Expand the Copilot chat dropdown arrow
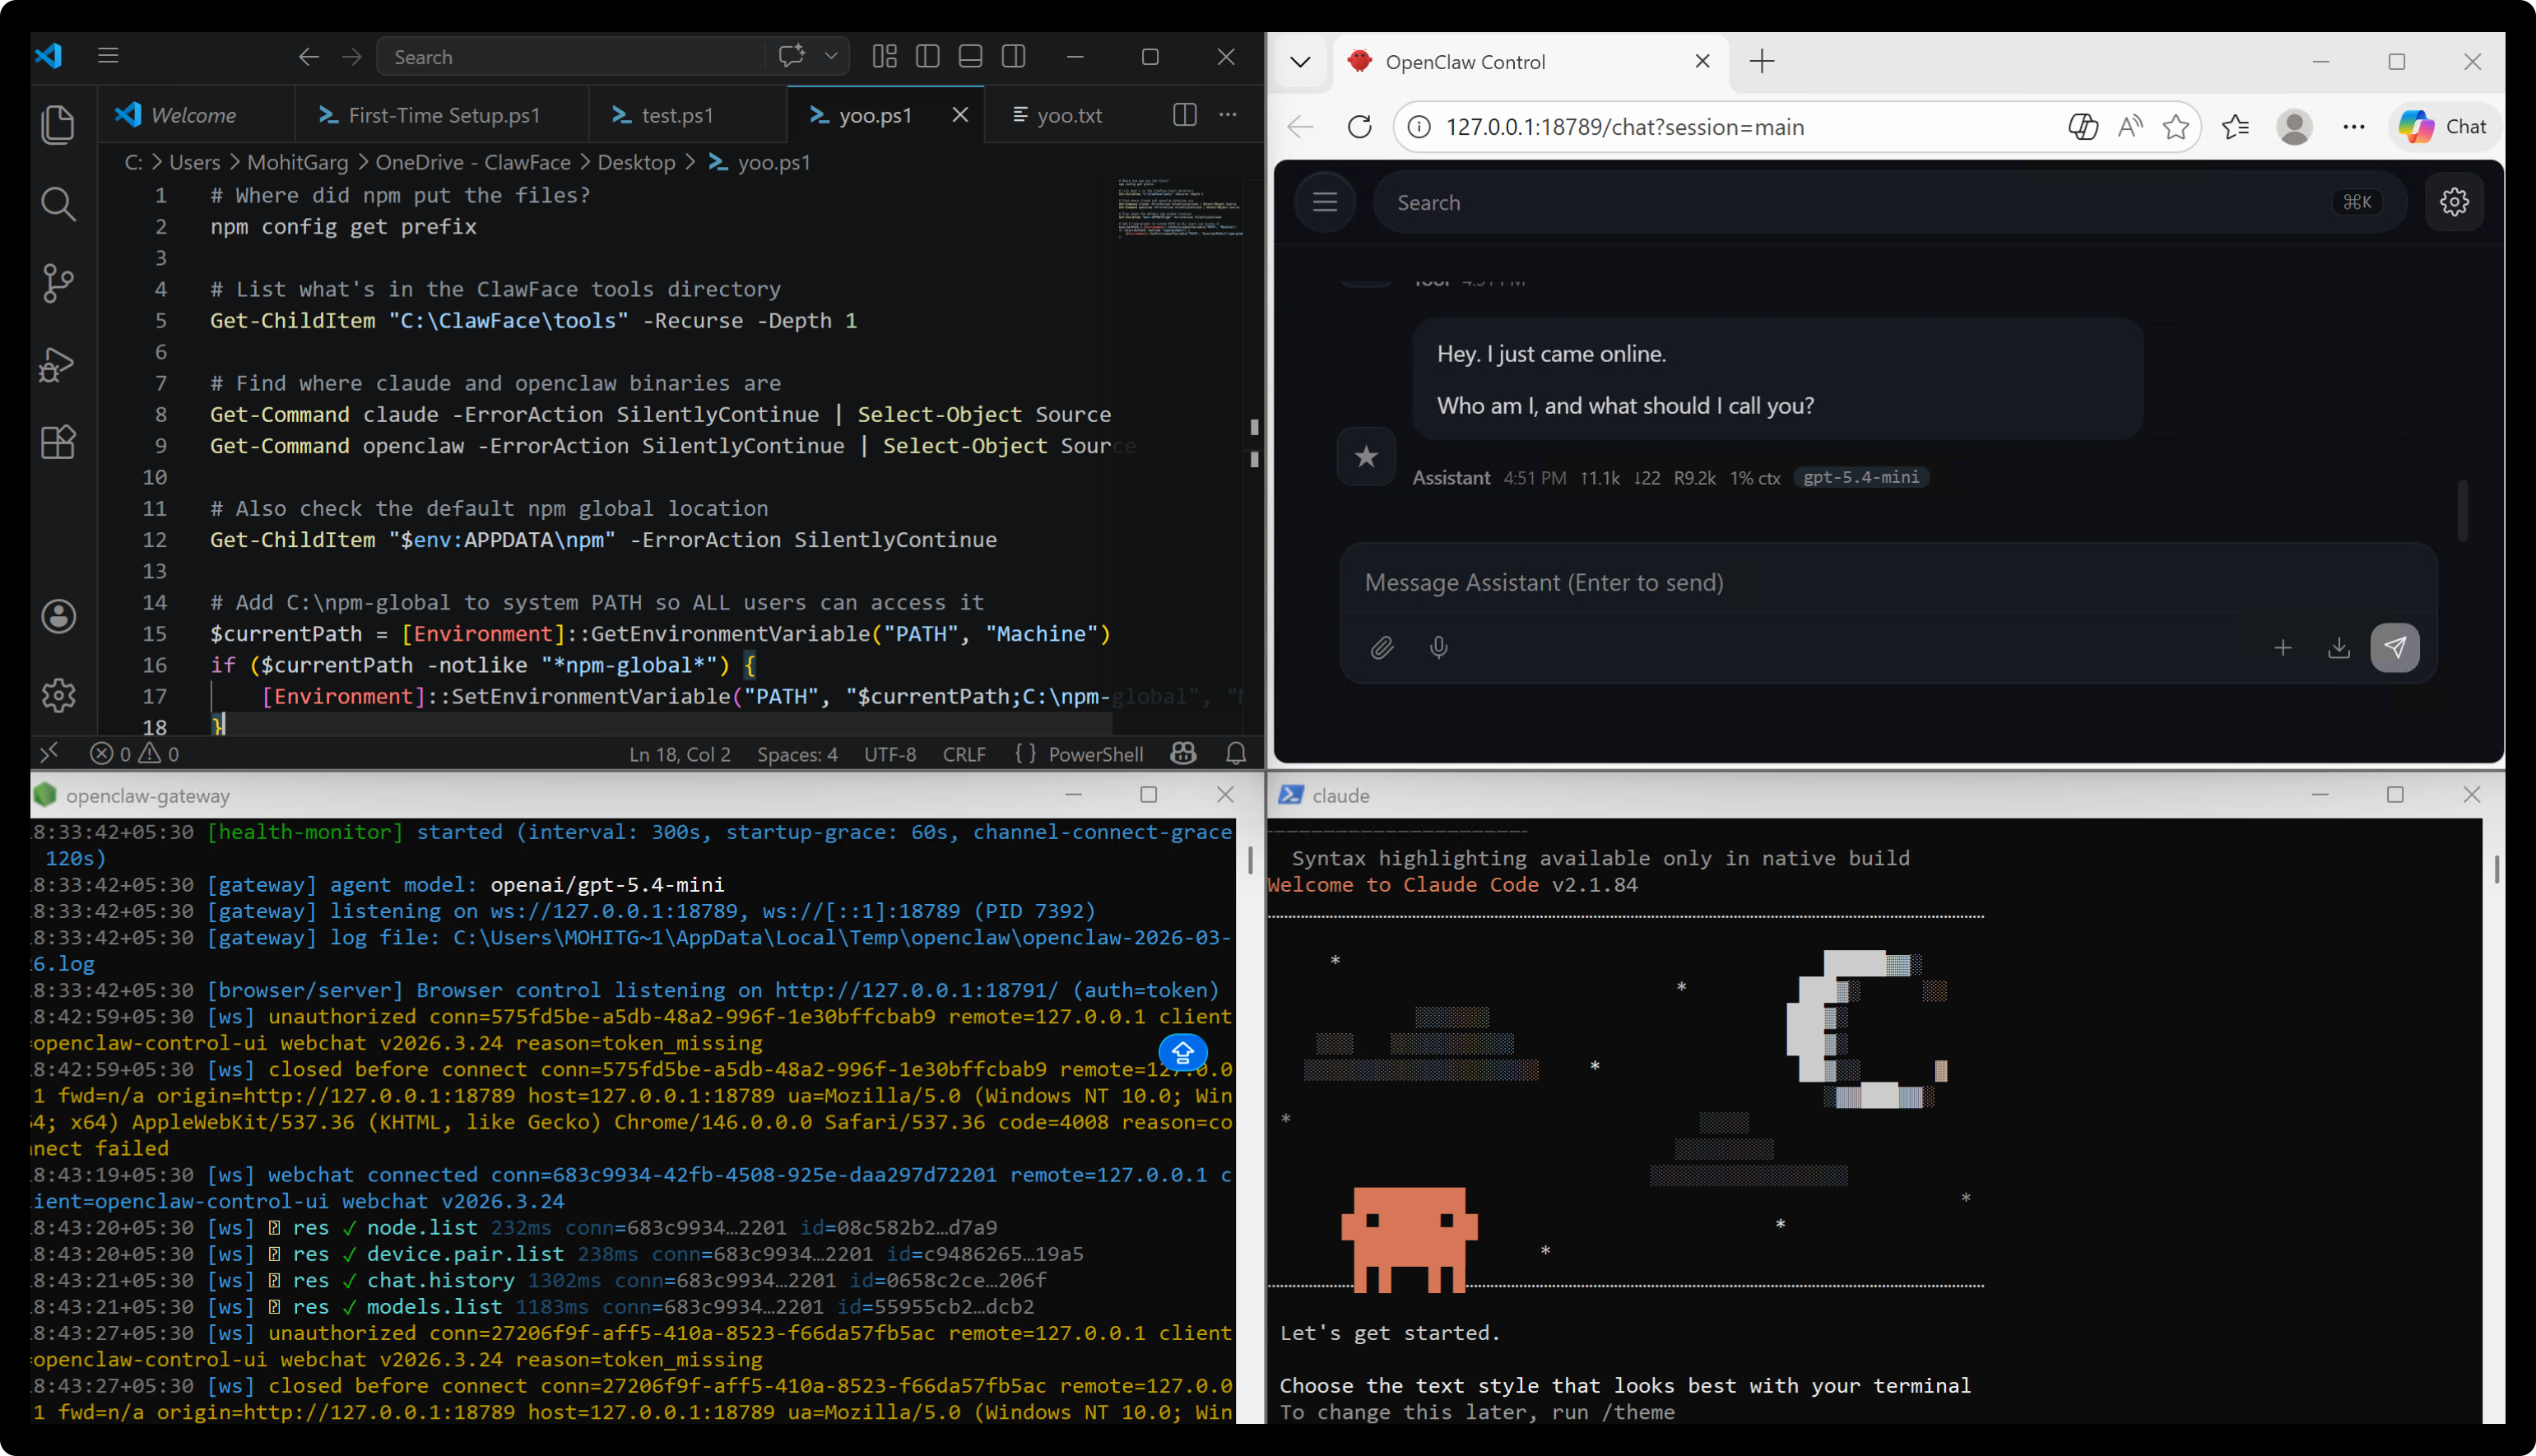 [831, 57]
